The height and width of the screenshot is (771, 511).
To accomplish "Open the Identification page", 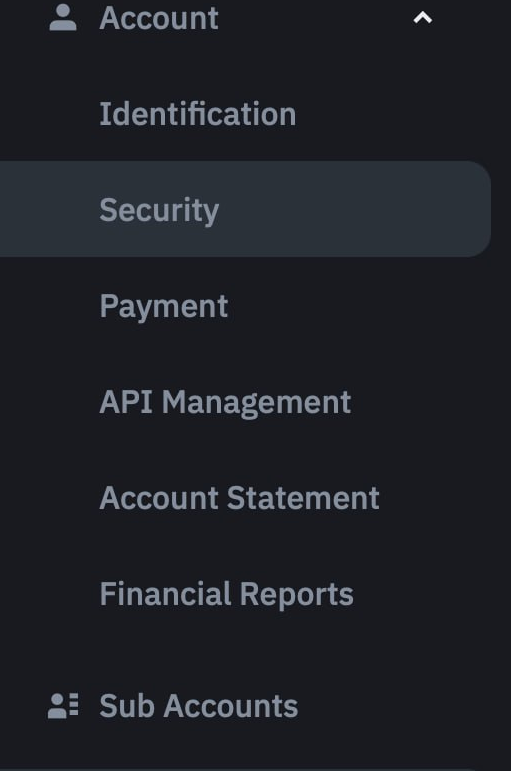I will click(x=198, y=114).
